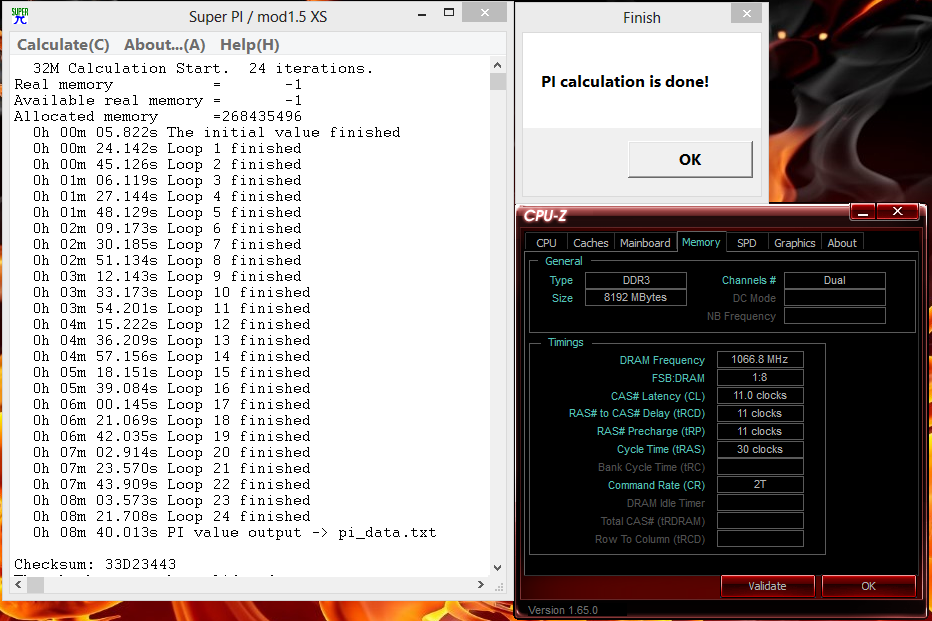Click the CAS# Latency 11.0 clocks value
The width and height of the screenshot is (932, 621).
760,395
